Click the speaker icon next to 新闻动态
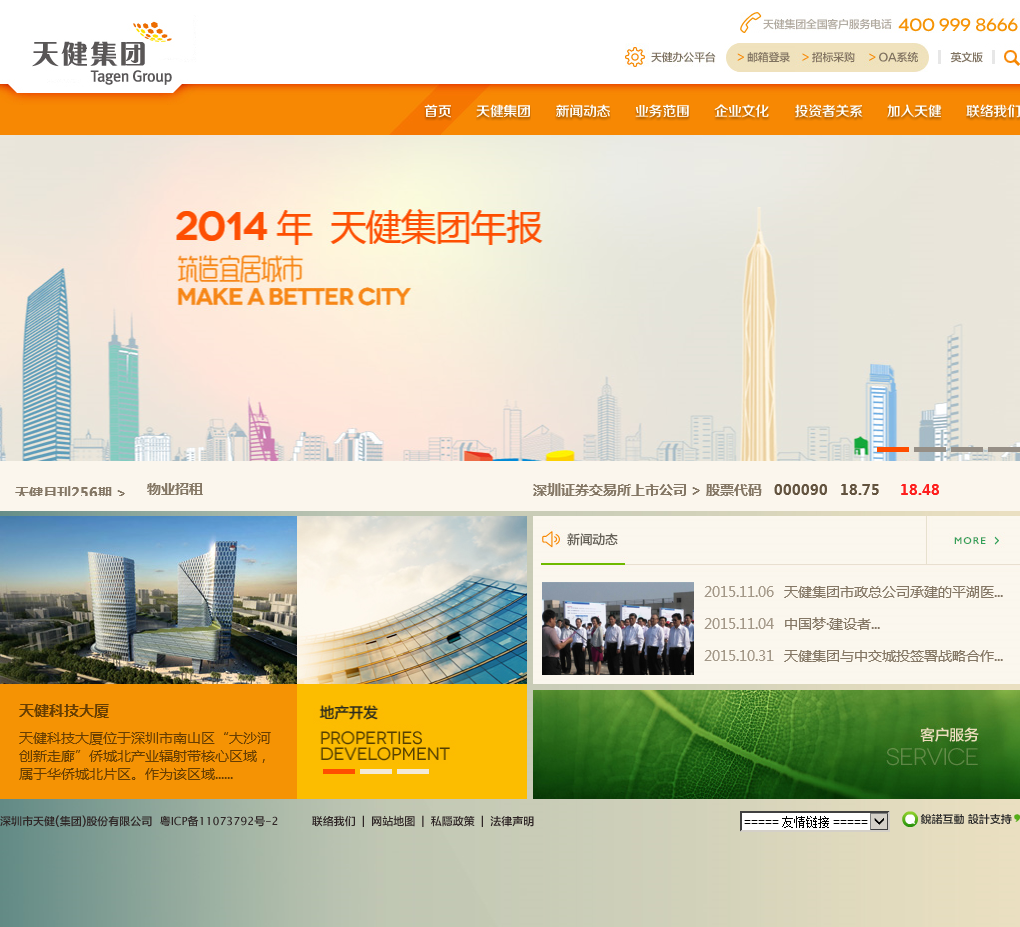This screenshot has height=927, width=1020. (x=550, y=540)
